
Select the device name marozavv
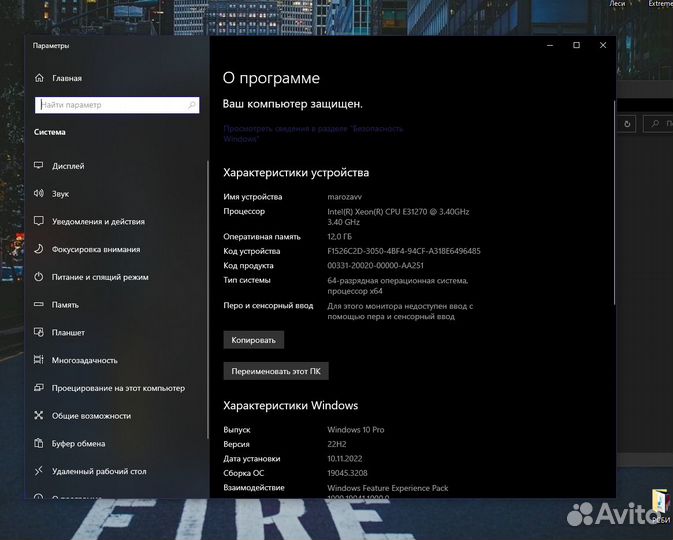345,197
